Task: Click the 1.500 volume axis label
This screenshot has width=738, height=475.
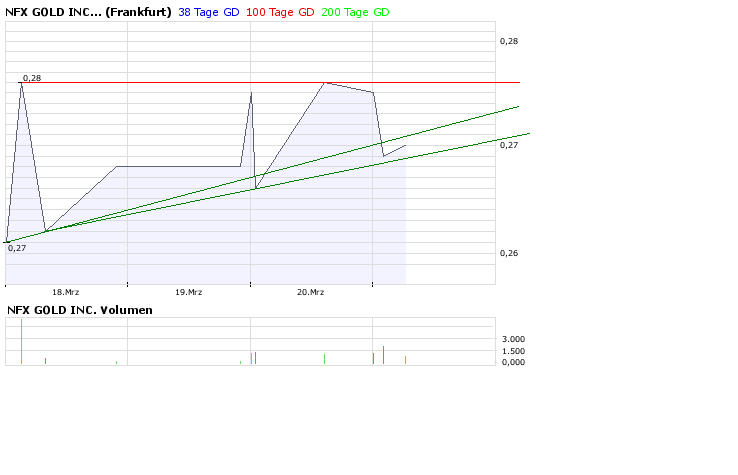Action: 513,351
